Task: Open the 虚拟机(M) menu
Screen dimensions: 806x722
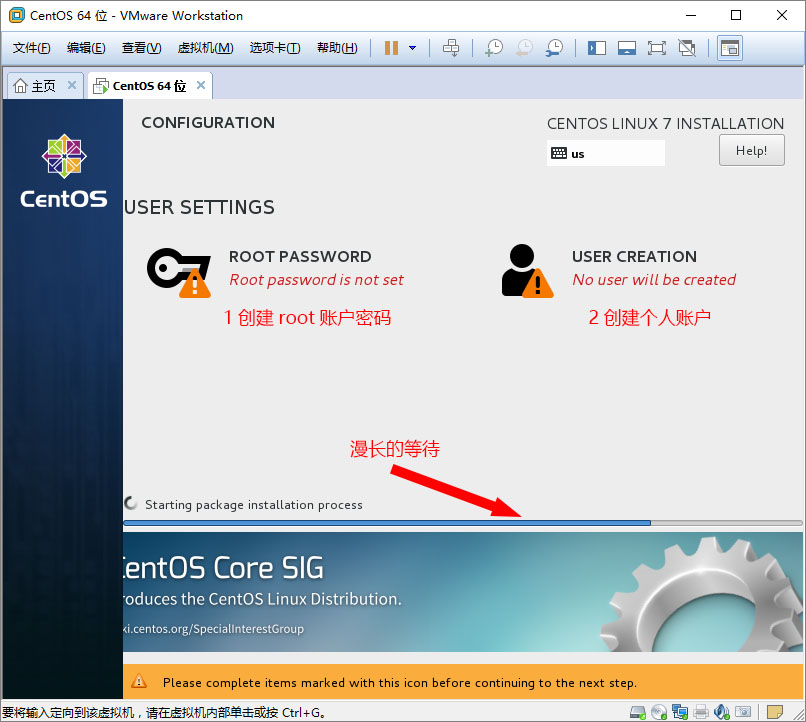Action: tap(205, 48)
